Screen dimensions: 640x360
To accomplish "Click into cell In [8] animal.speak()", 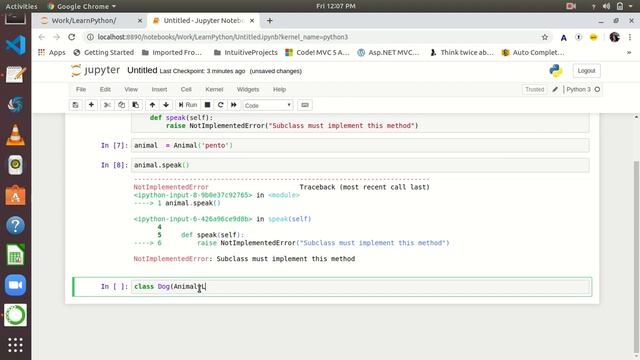I will coord(360,165).
